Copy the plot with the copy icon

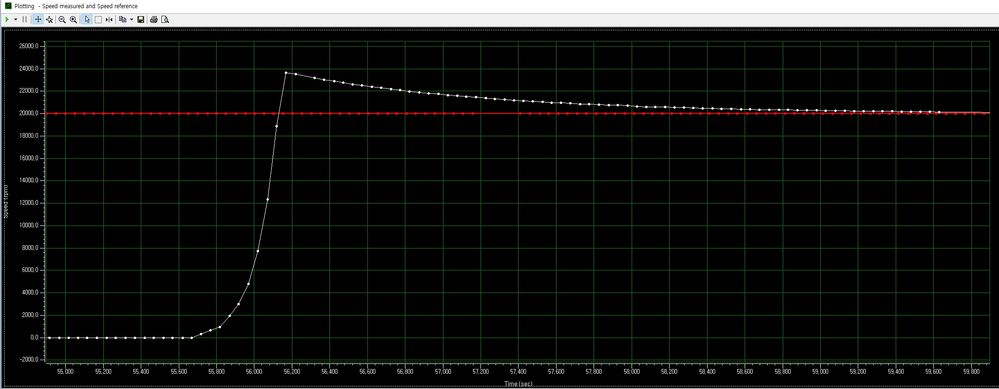(122, 20)
